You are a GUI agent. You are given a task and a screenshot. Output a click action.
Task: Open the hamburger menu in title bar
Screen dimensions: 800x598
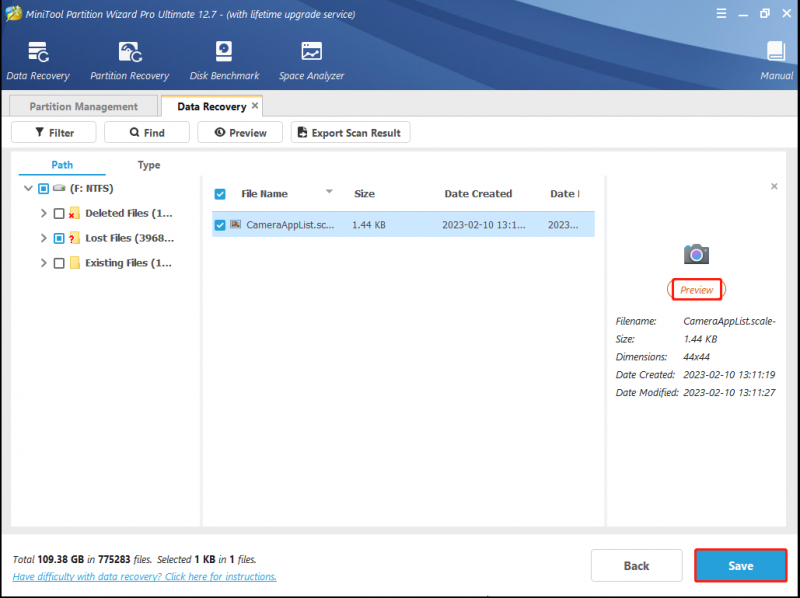click(721, 14)
